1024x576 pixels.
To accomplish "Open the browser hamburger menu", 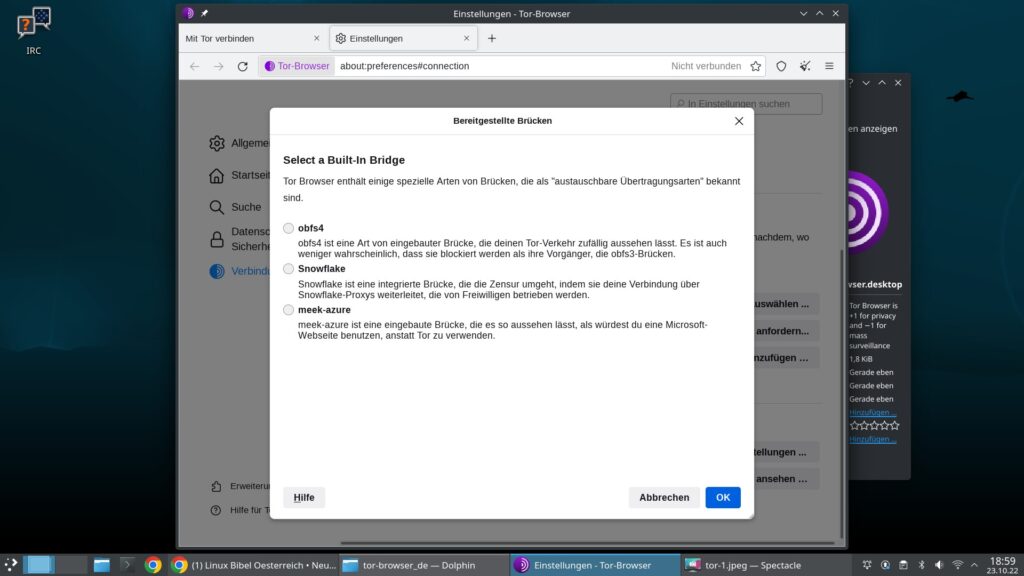I will 829,66.
